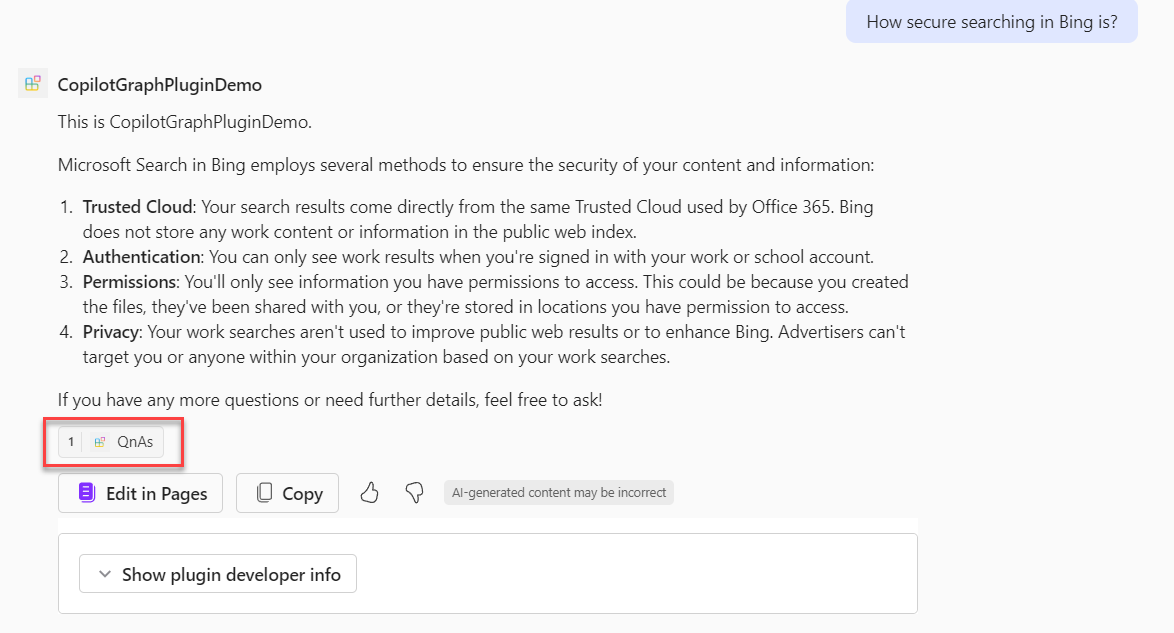This screenshot has width=1174, height=633.
Task: Expand the plugin developer info chevron
Action: [104, 575]
